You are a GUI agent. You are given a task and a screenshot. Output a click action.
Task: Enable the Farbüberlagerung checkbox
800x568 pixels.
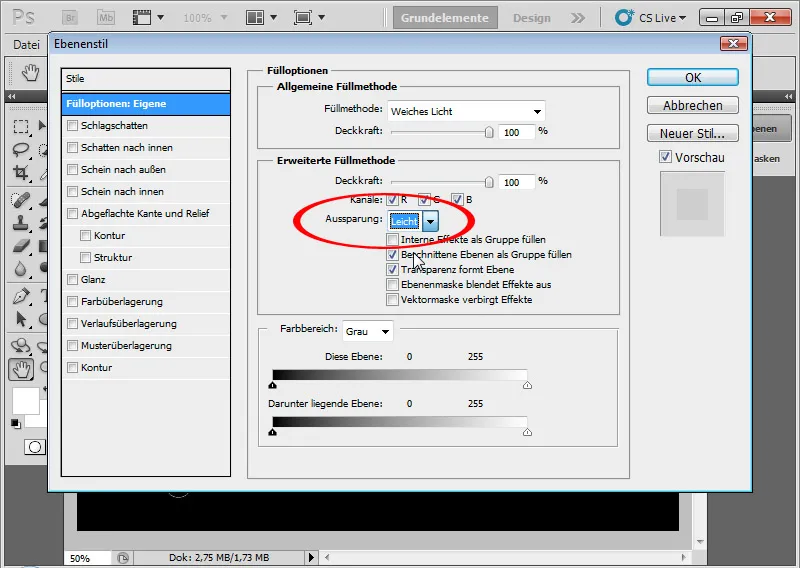pos(72,302)
